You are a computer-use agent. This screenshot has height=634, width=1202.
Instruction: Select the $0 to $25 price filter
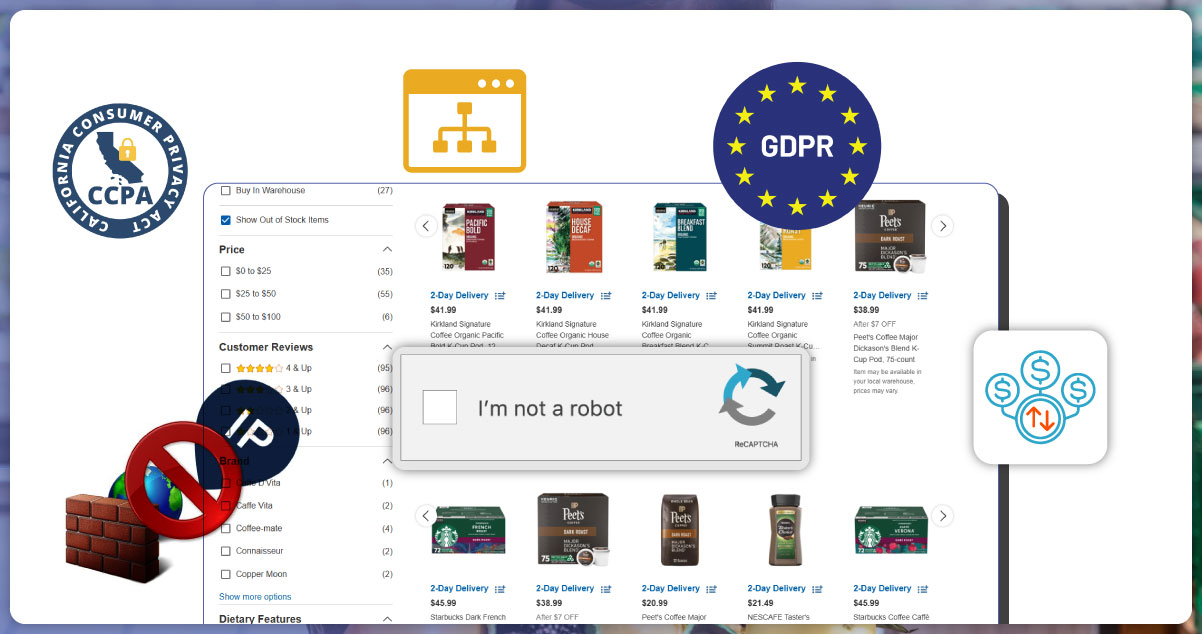click(226, 271)
